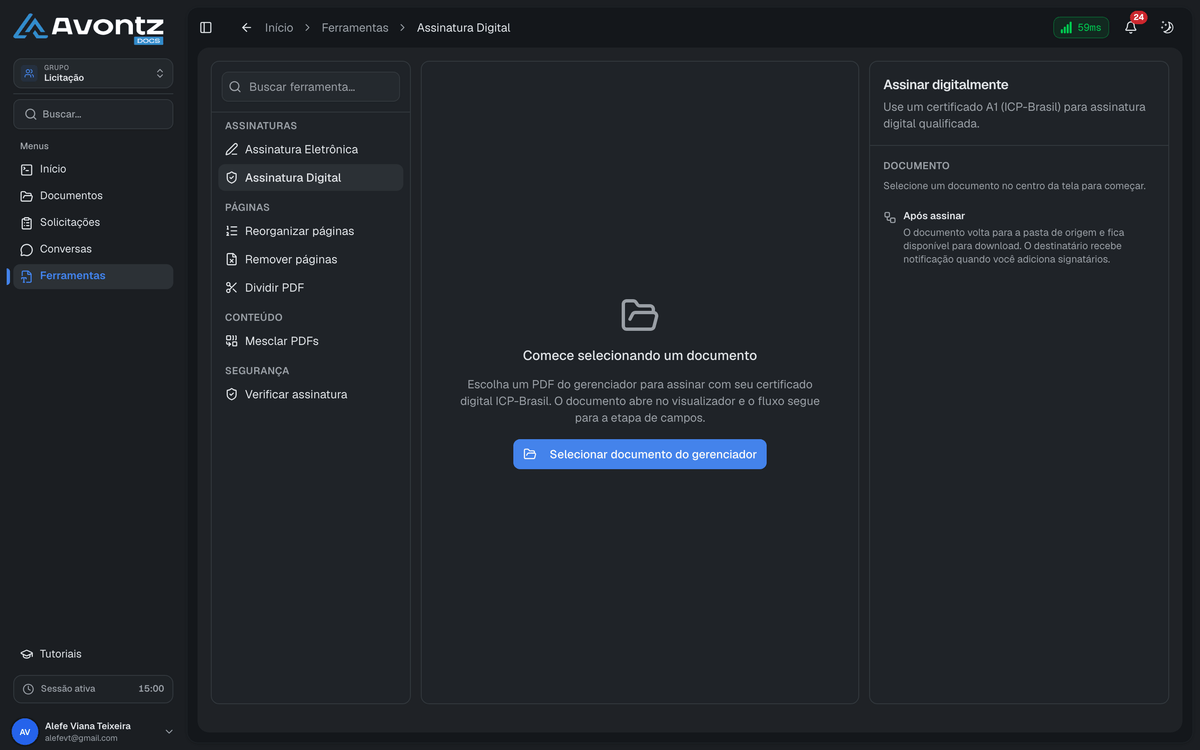Toggle the sidebar panel icon
Screen dimensions: 1200x750
[206, 28]
